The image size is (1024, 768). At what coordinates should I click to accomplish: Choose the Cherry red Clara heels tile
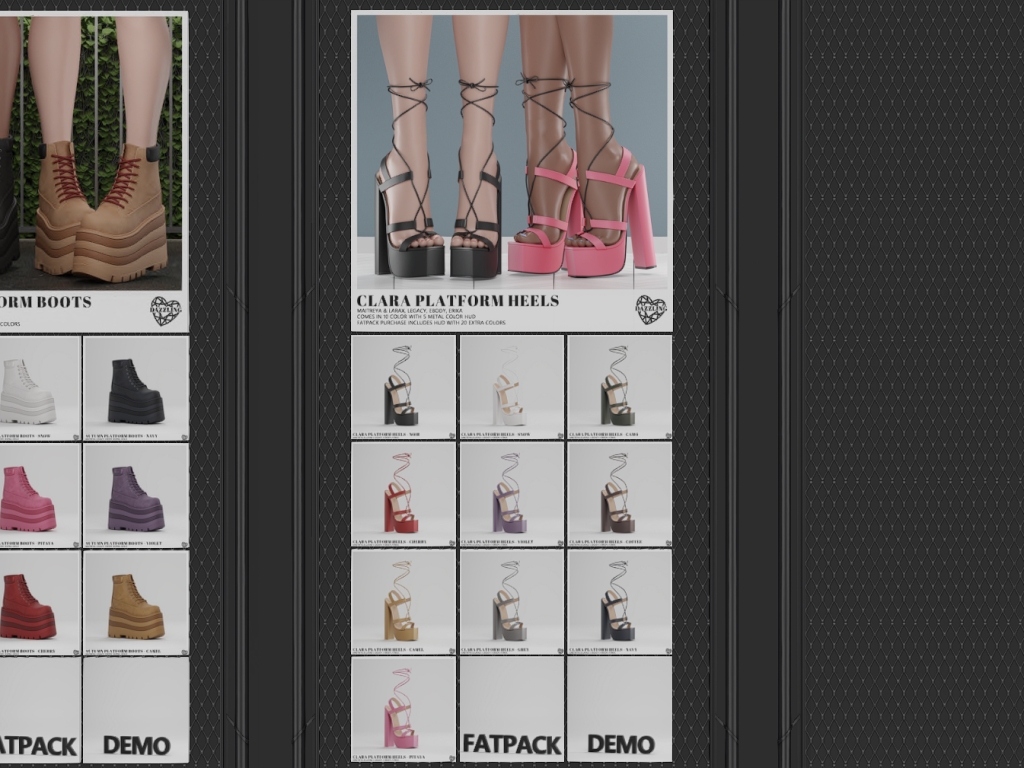[x=404, y=494]
